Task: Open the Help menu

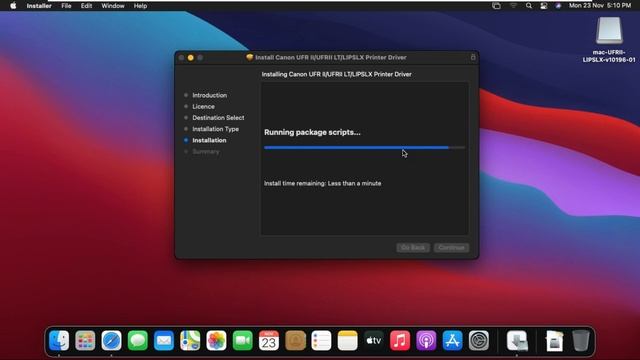Action: pyautogui.click(x=140, y=6)
